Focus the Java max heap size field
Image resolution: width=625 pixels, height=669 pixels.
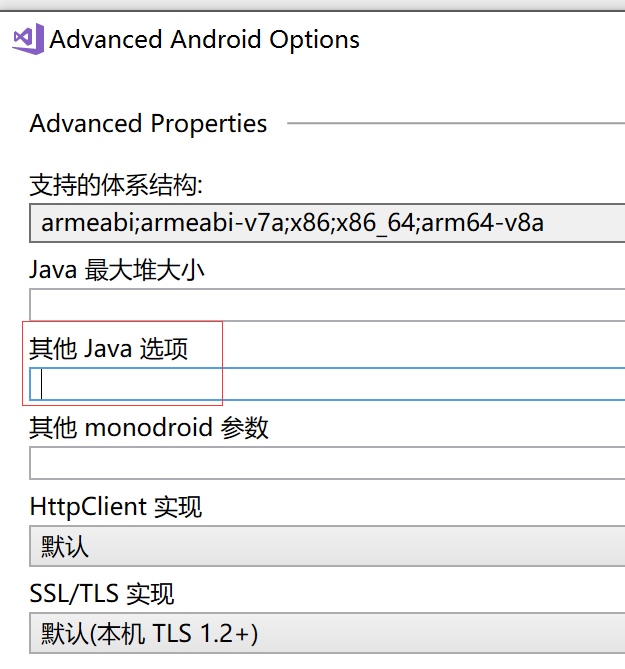point(327,304)
